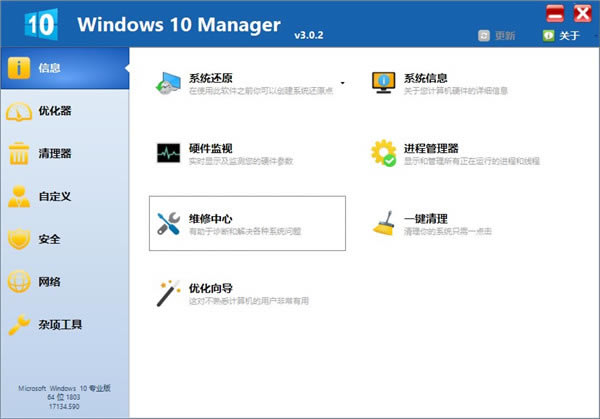Open 杂项工具 in the sidebar
Viewport: 600px width, 419px height.
(60, 325)
